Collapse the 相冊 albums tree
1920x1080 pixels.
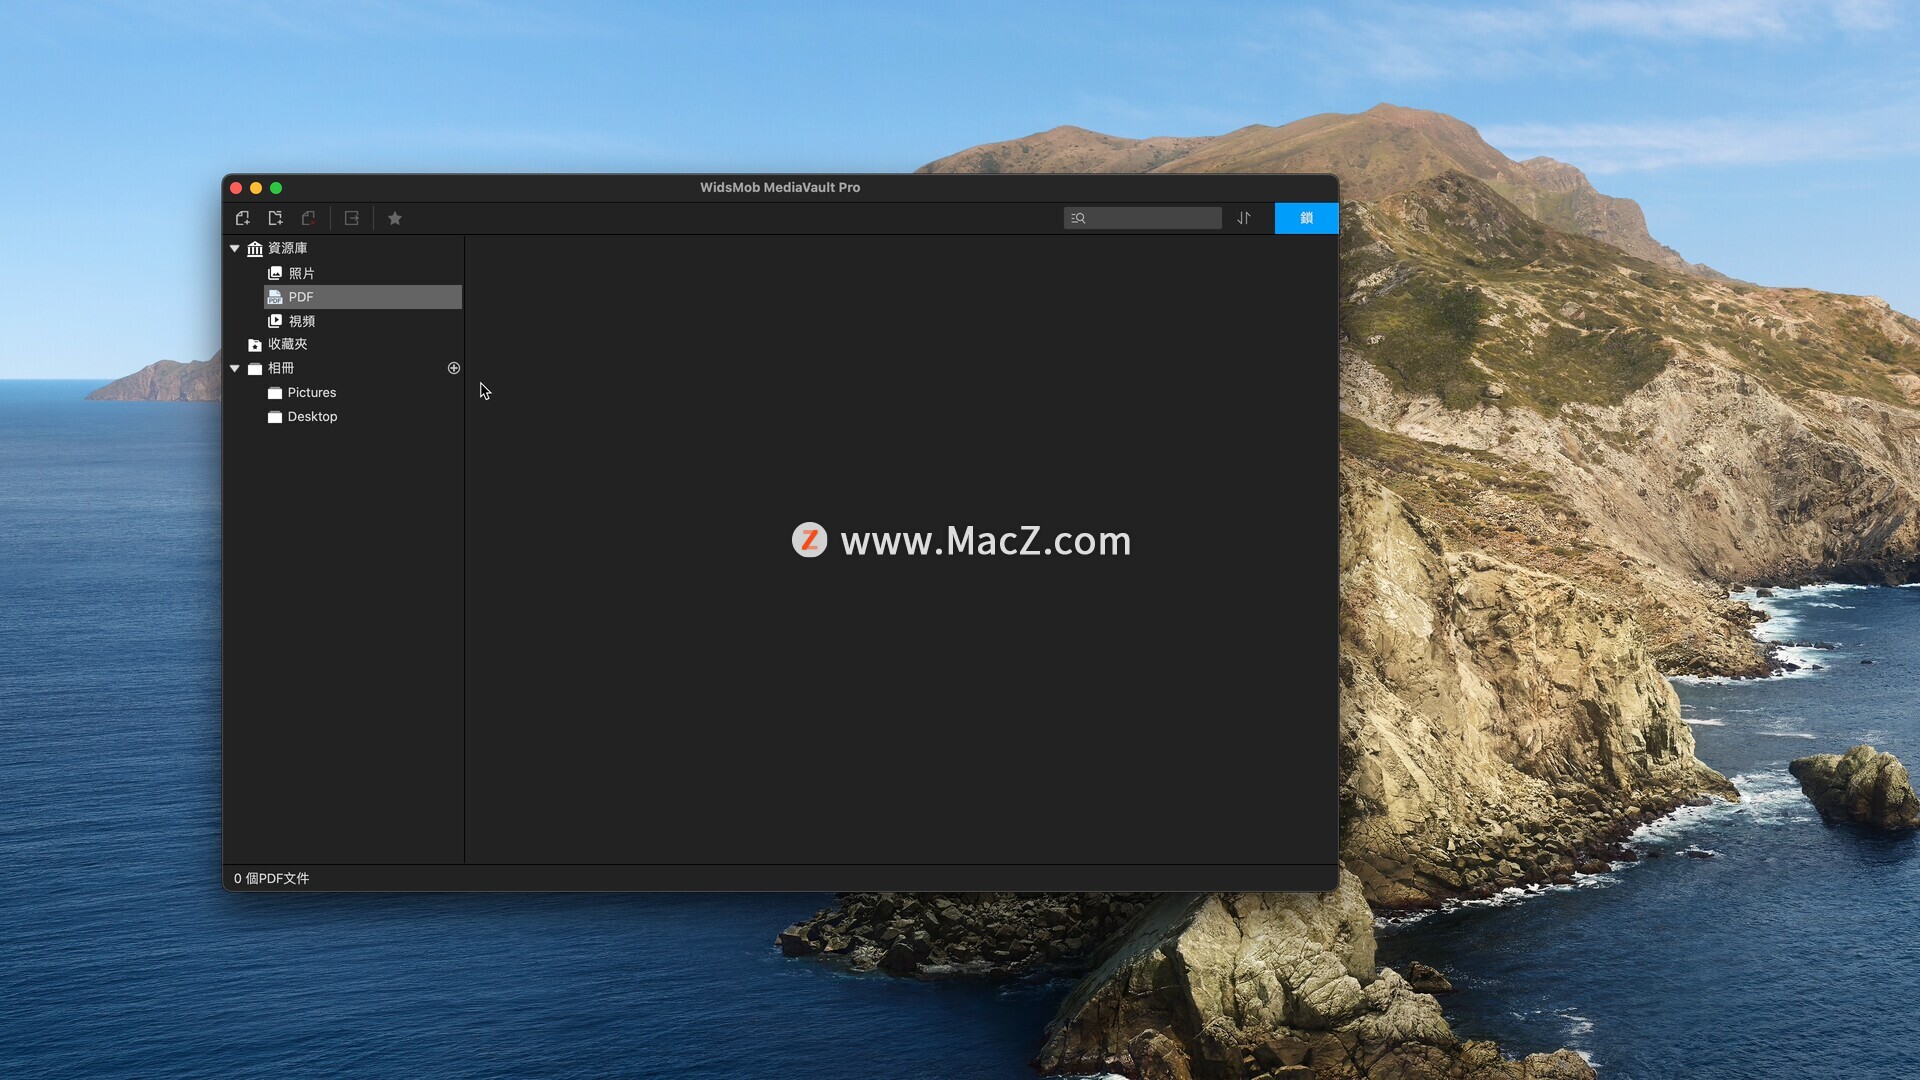[x=235, y=368]
